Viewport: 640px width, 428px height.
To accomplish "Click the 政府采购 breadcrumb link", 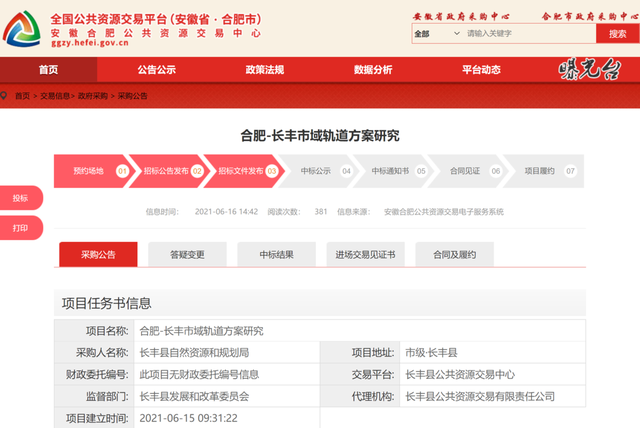I will click(x=93, y=96).
